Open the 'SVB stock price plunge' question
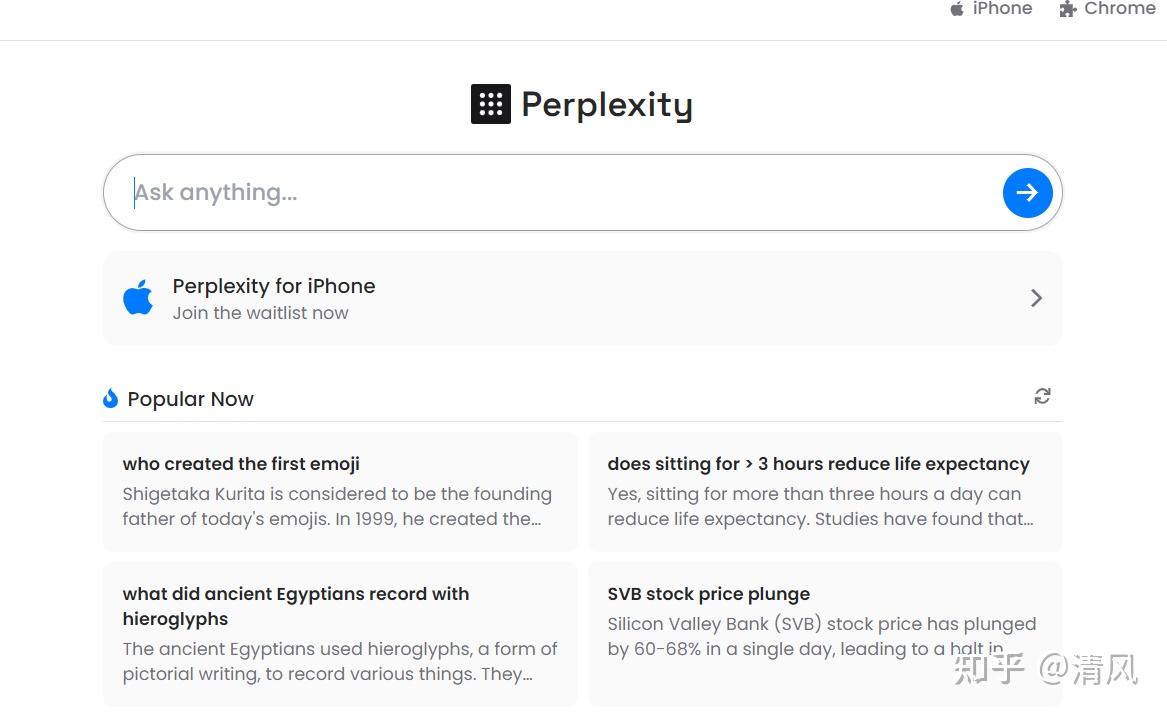 coord(708,594)
